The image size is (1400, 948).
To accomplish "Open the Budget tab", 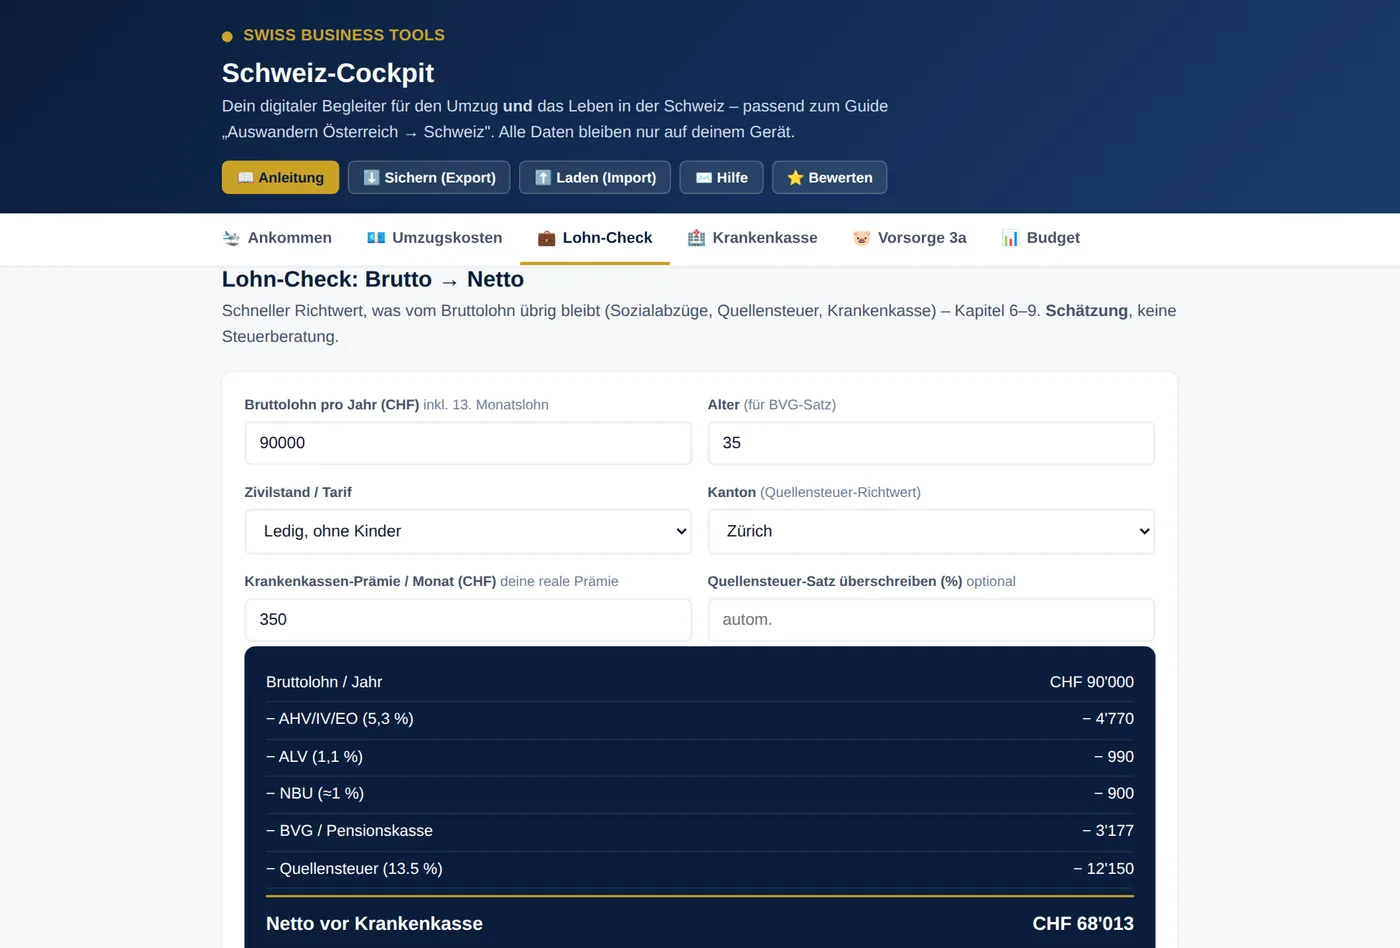I will (1041, 238).
